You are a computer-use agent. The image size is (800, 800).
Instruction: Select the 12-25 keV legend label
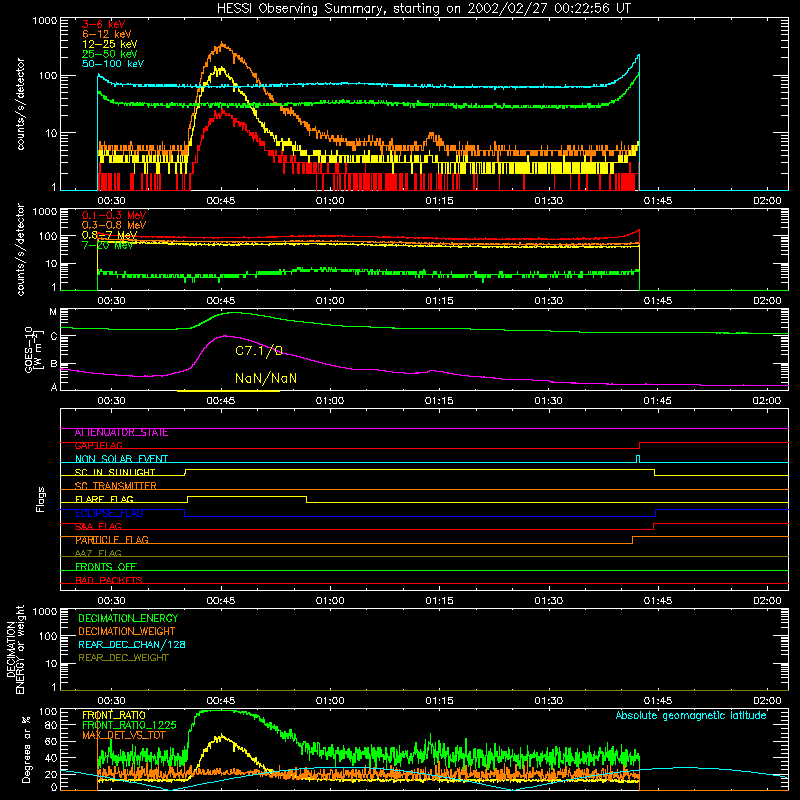(x=110, y=44)
